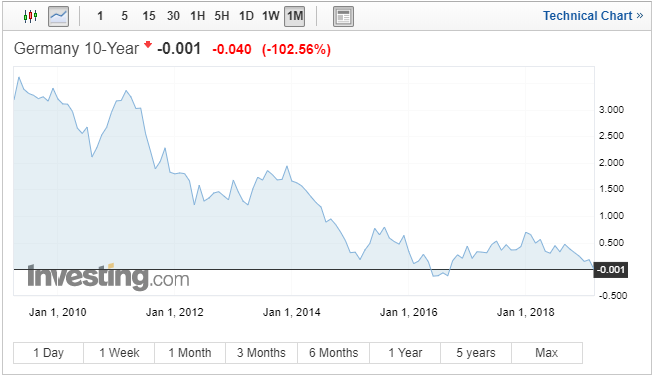This screenshot has width=653, height=377.
Task: Select the 5 years range
Action: click(476, 353)
